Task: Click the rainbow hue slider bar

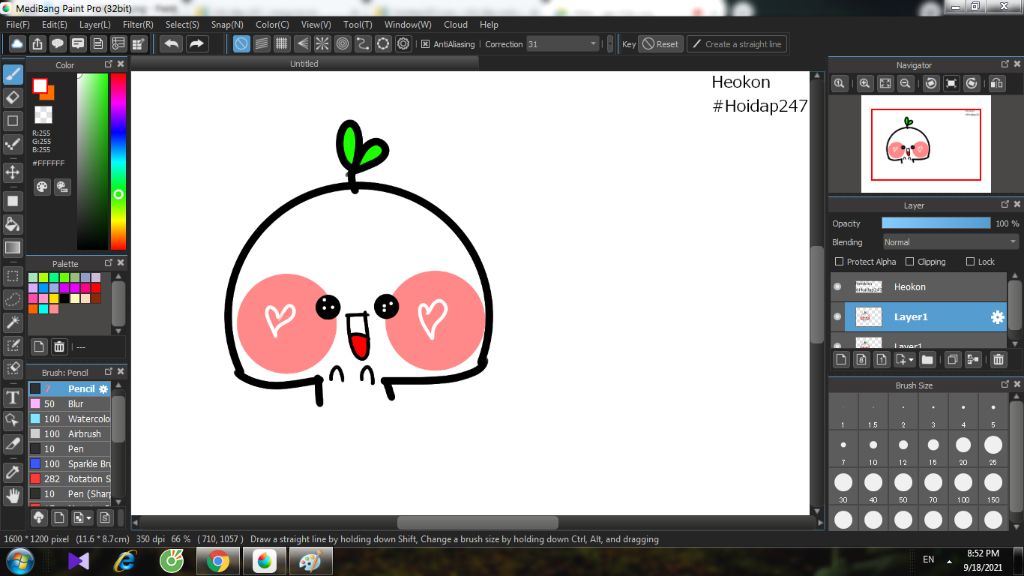Action: tap(118, 161)
